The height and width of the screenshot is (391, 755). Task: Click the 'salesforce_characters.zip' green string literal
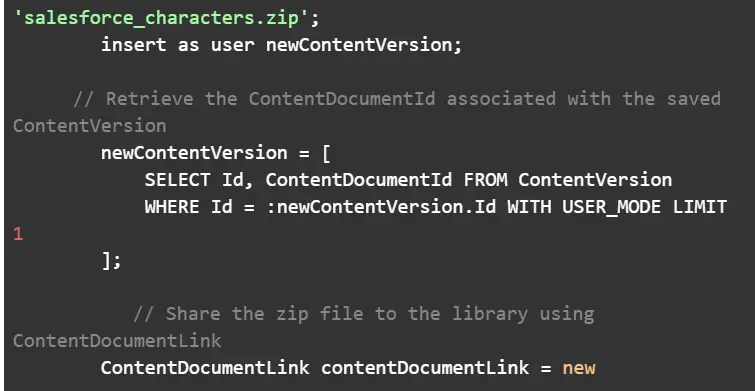coord(161,18)
